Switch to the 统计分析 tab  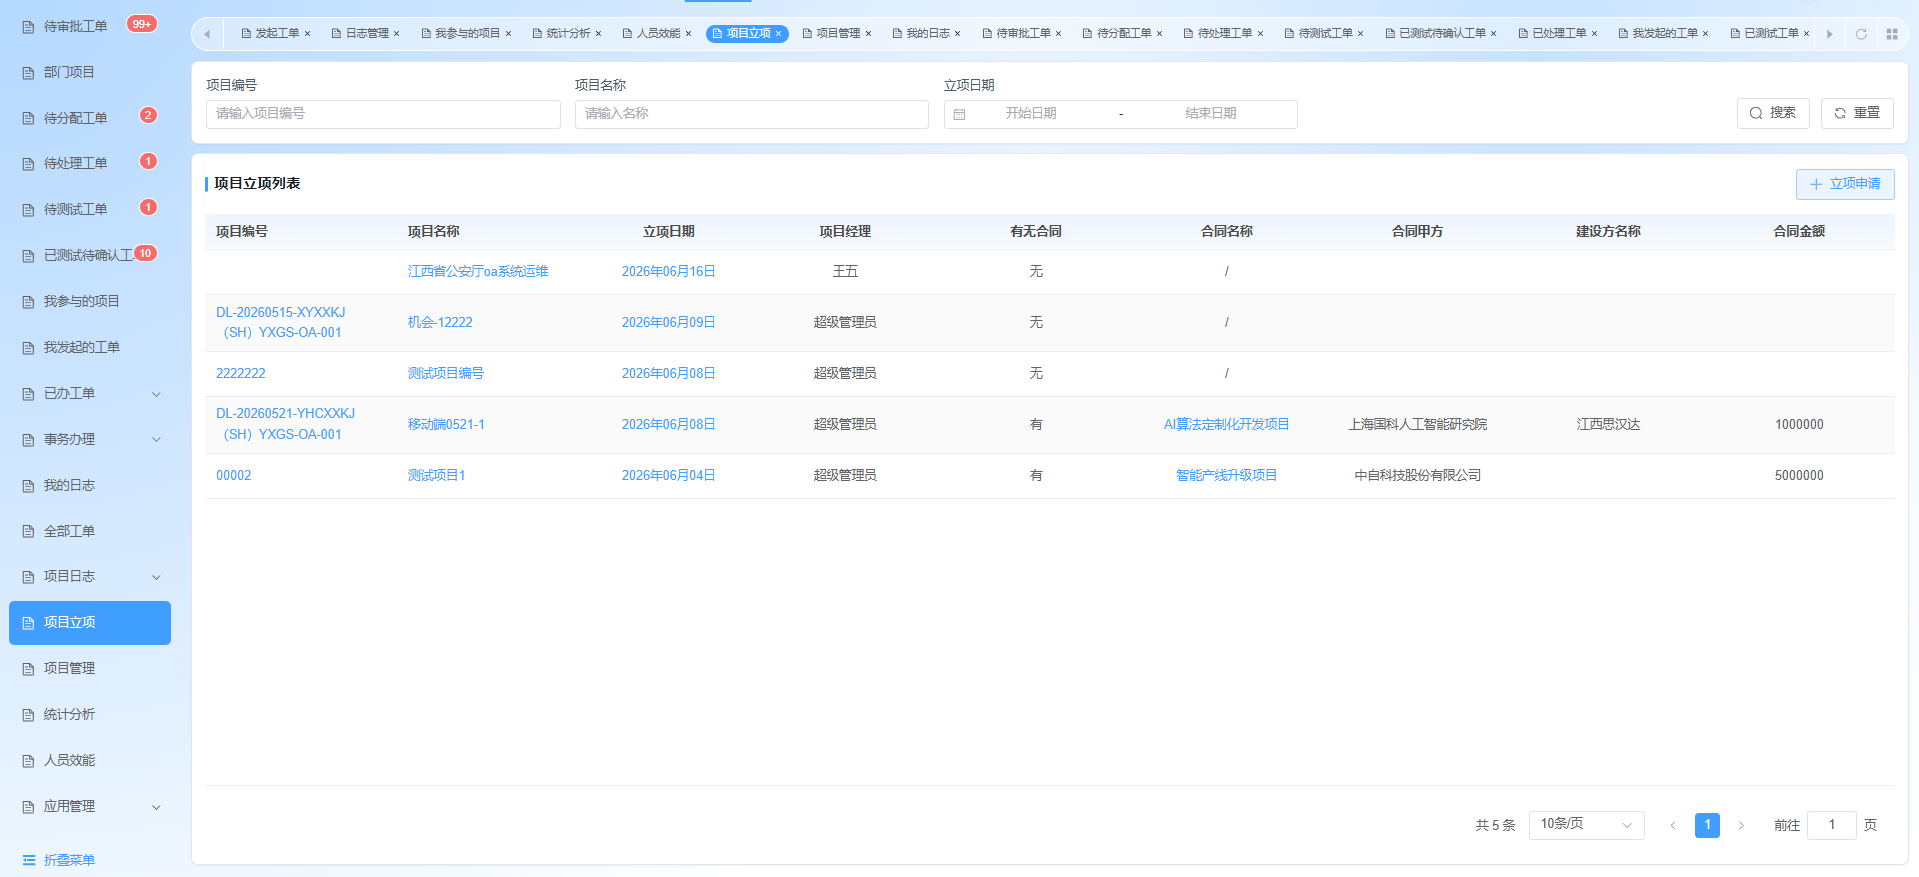[568, 34]
